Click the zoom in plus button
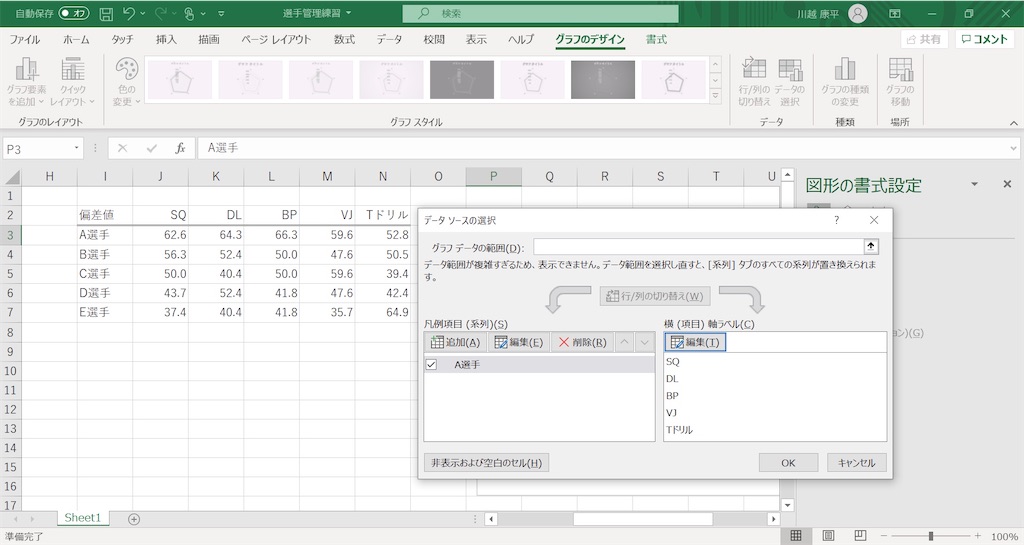The height and width of the screenshot is (545, 1024). pos(978,536)
